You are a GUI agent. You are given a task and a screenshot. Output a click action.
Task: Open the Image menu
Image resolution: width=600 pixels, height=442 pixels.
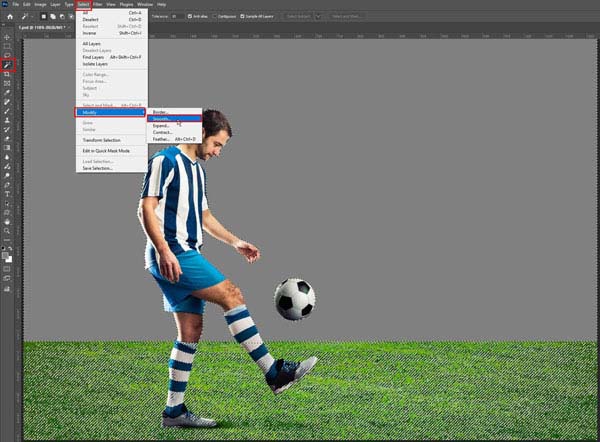click(x=40, y=5)
